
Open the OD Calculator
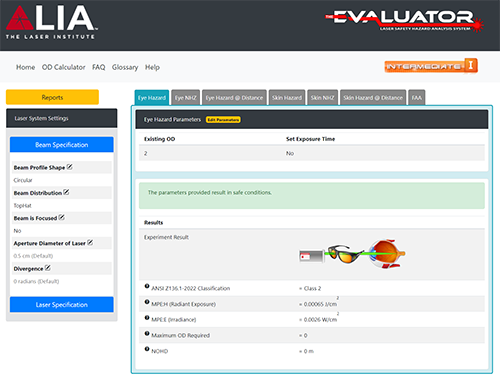coord(64,67)
